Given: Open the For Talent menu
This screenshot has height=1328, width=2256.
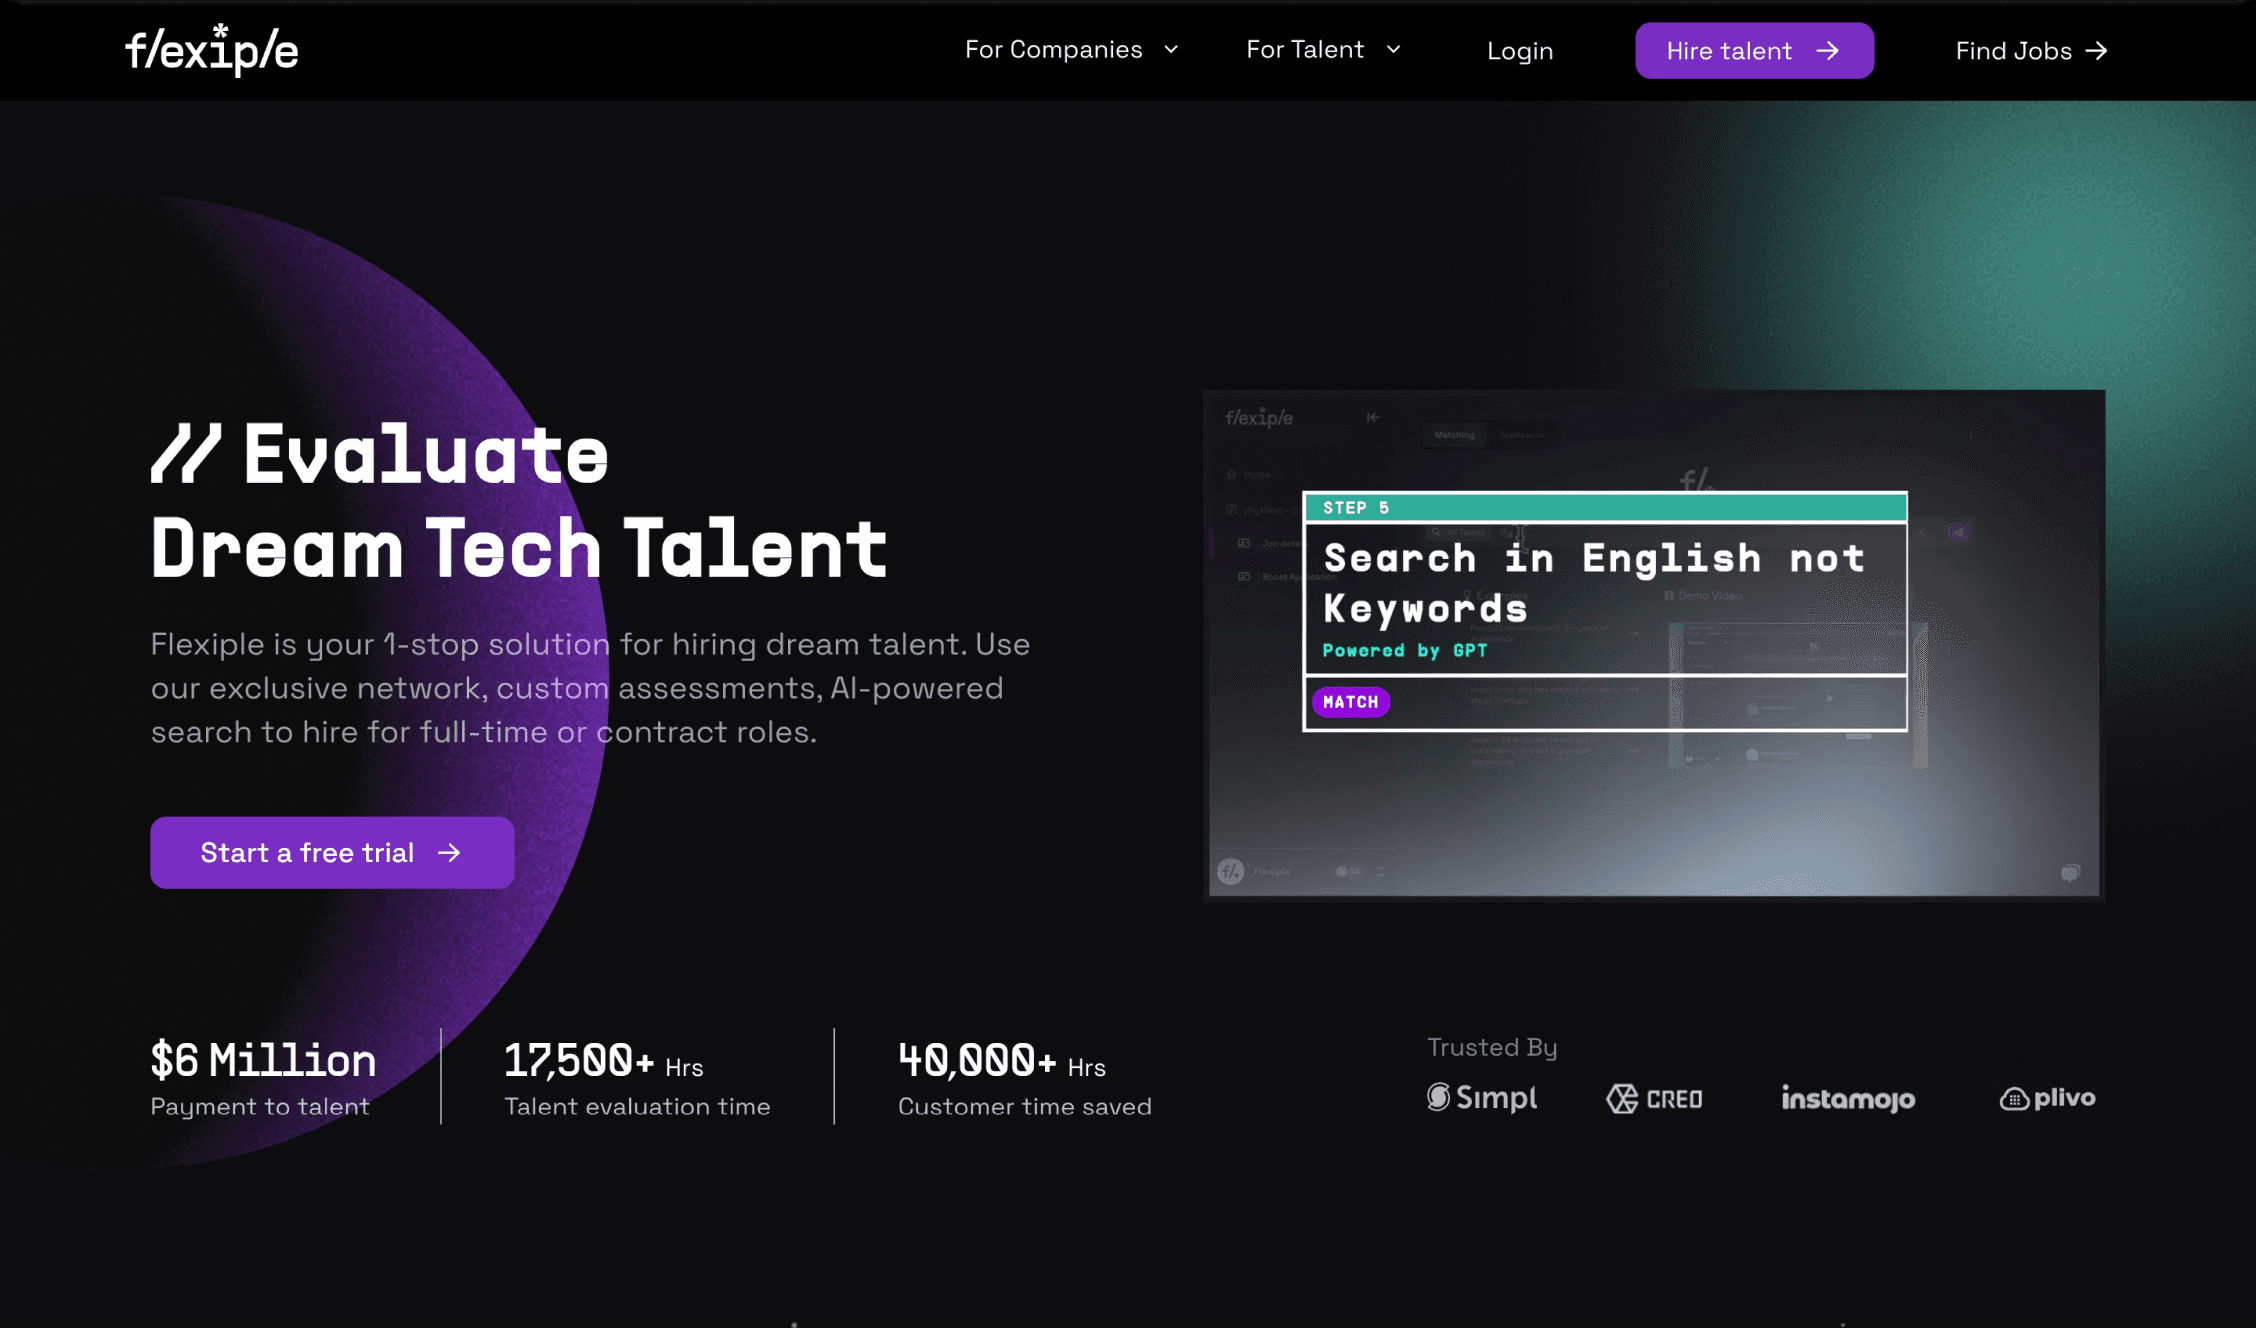Looking at the screenshot, I should pyautogui.click(x=1304, y=50).
